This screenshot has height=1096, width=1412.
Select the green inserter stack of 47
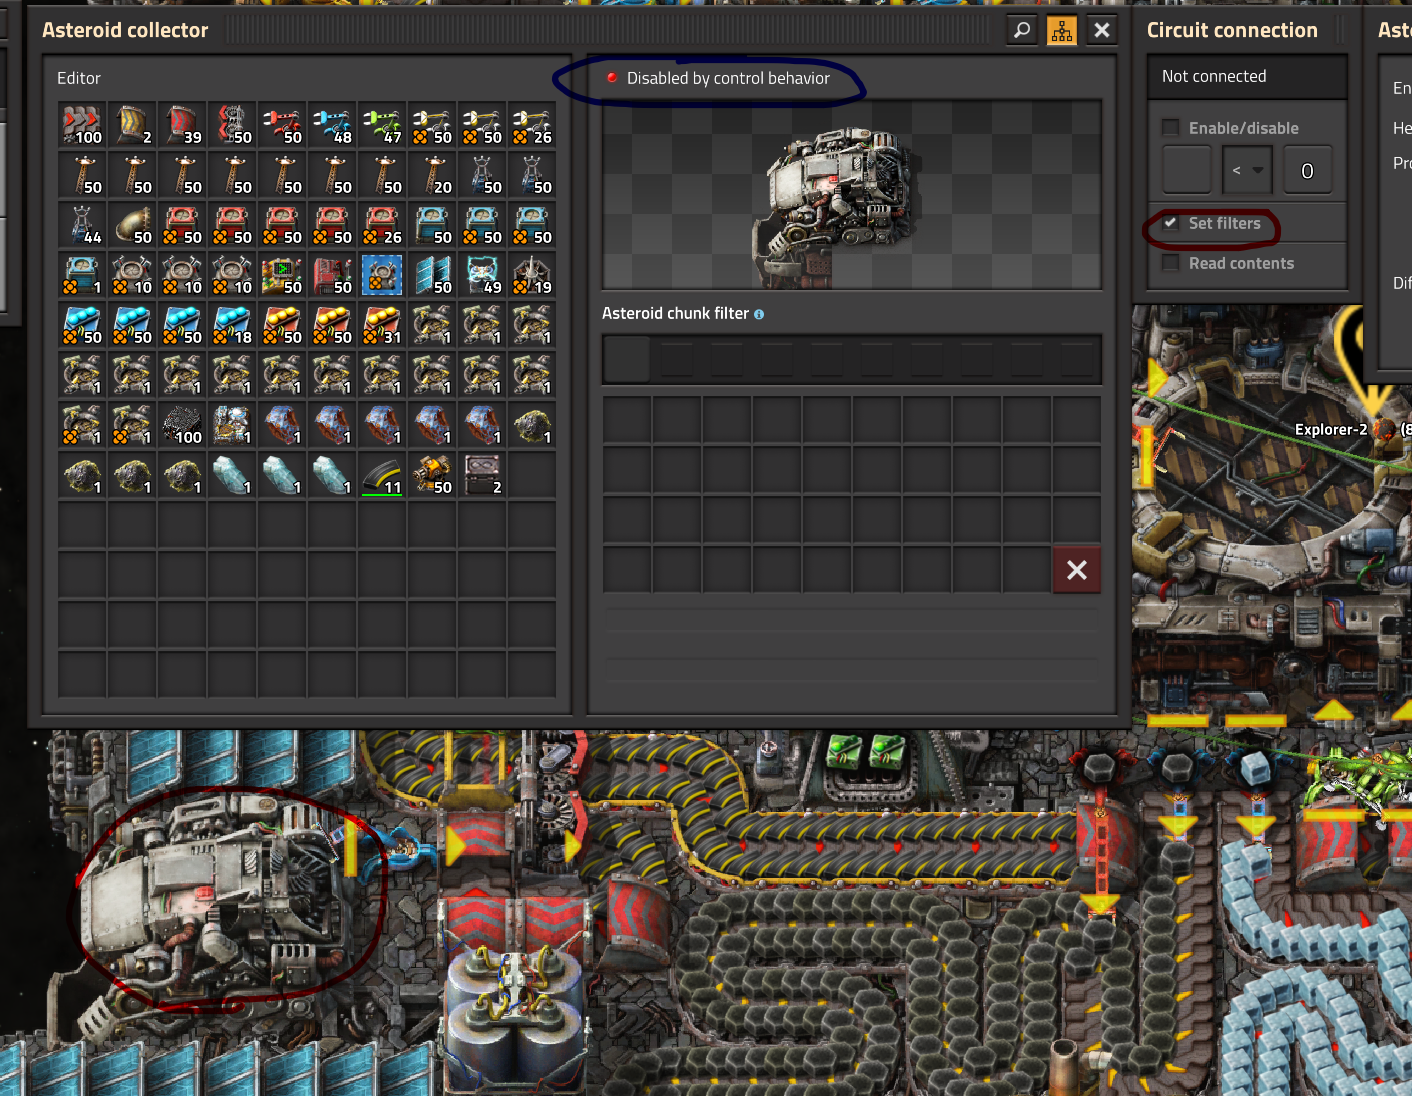pos(382,125)
